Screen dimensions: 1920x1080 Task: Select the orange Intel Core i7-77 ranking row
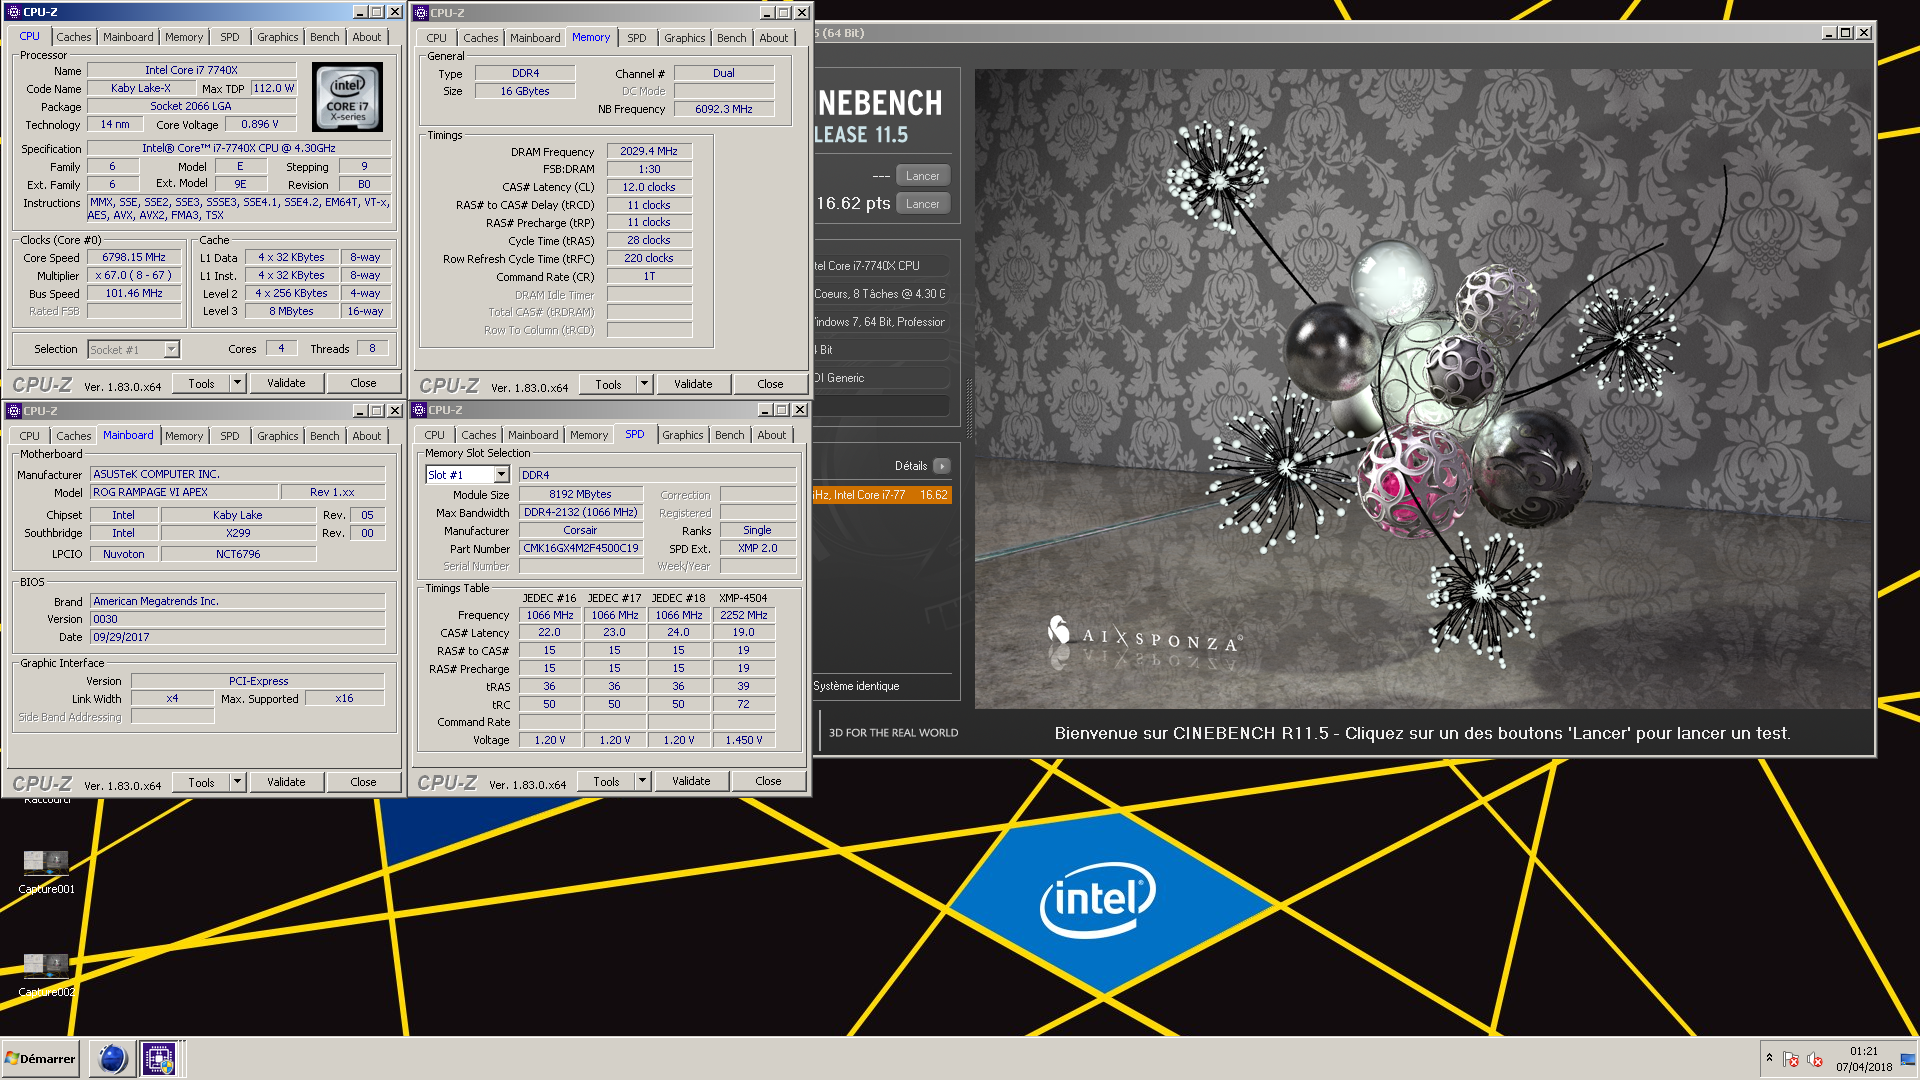coord(881,495)
